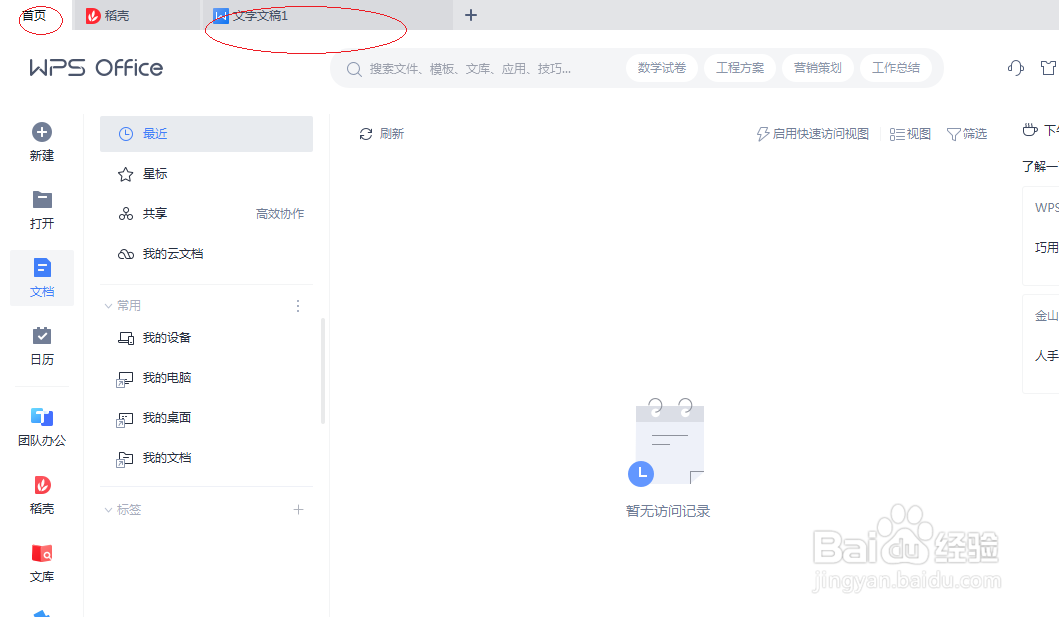Add a new tag with plus icon
This screenshot has width=1059, height=617.
pyautogui.click(x=299, y=510)
